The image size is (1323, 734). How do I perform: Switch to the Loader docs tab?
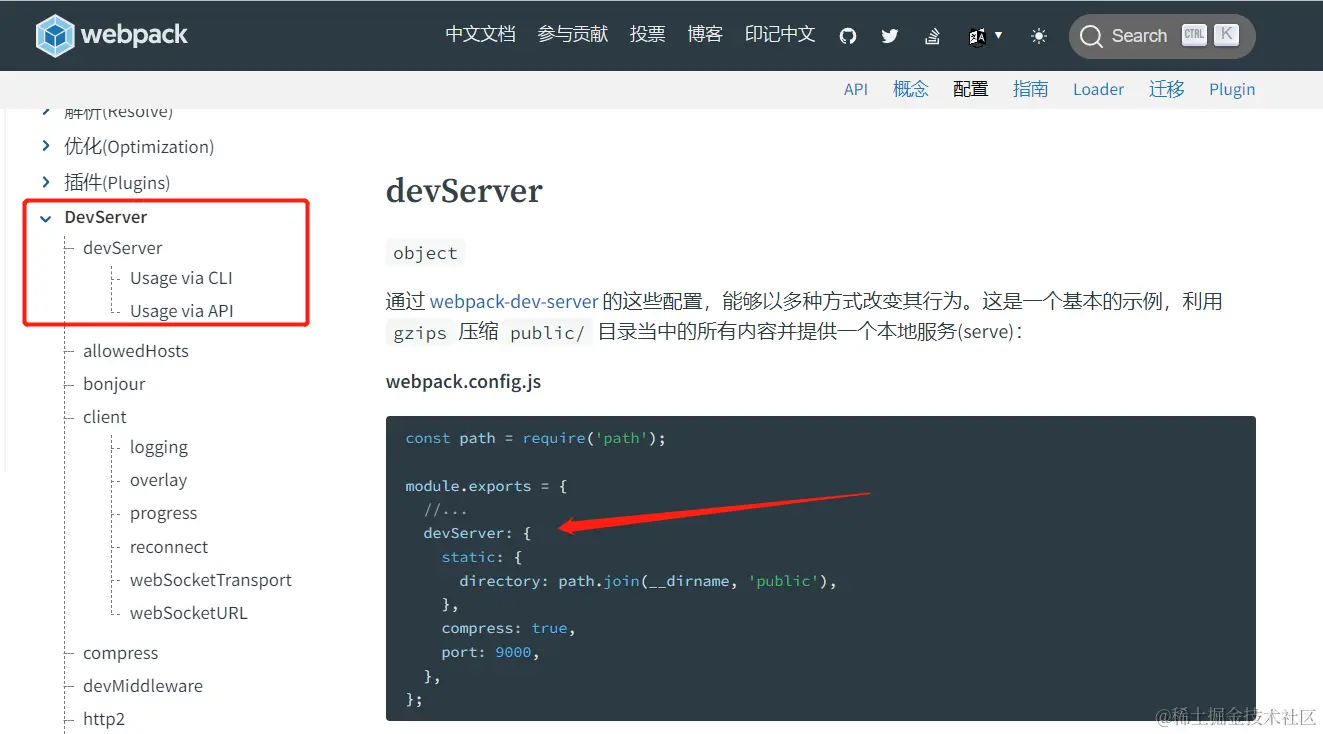pyautogui.click(x=1098, y=89)
